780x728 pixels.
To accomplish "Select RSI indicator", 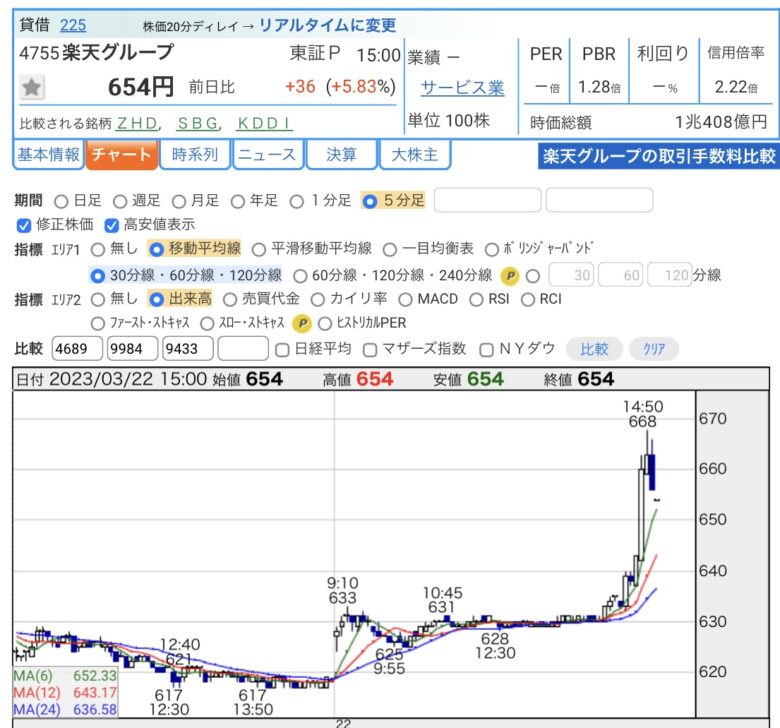I will (x=477, y=300).
